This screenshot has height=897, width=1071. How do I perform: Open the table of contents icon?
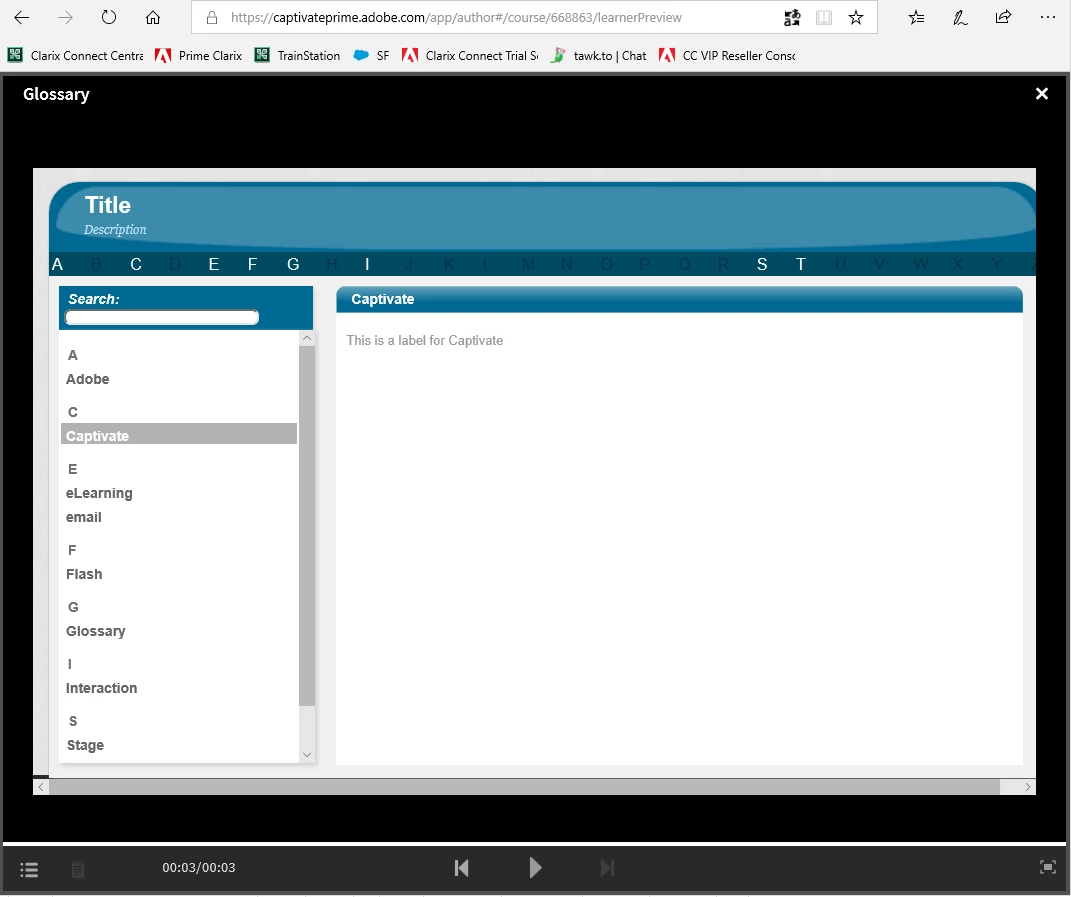29,869
